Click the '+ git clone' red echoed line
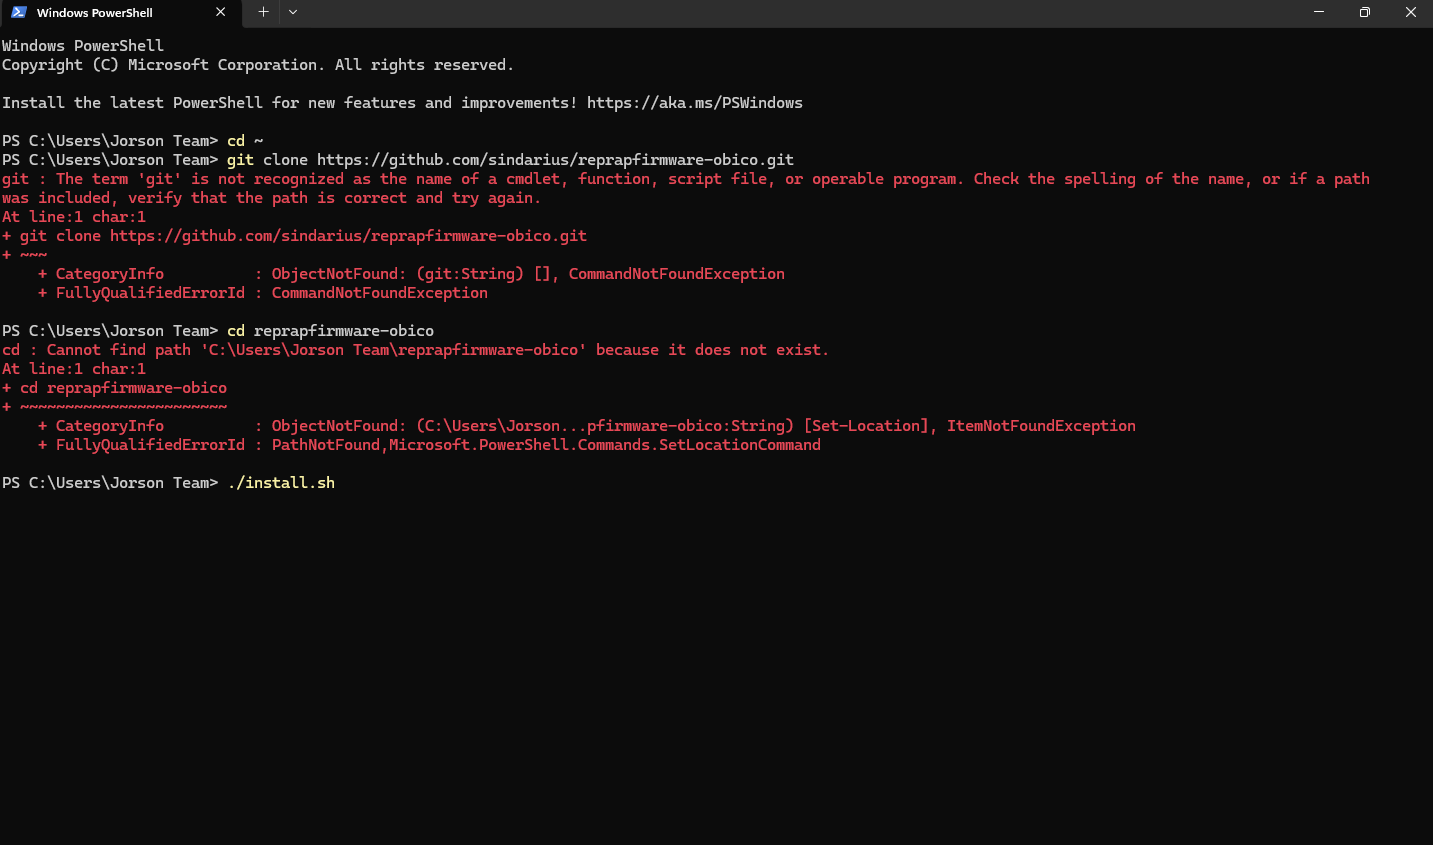Viewport: 1433px width, 845px height. point(294,236)
